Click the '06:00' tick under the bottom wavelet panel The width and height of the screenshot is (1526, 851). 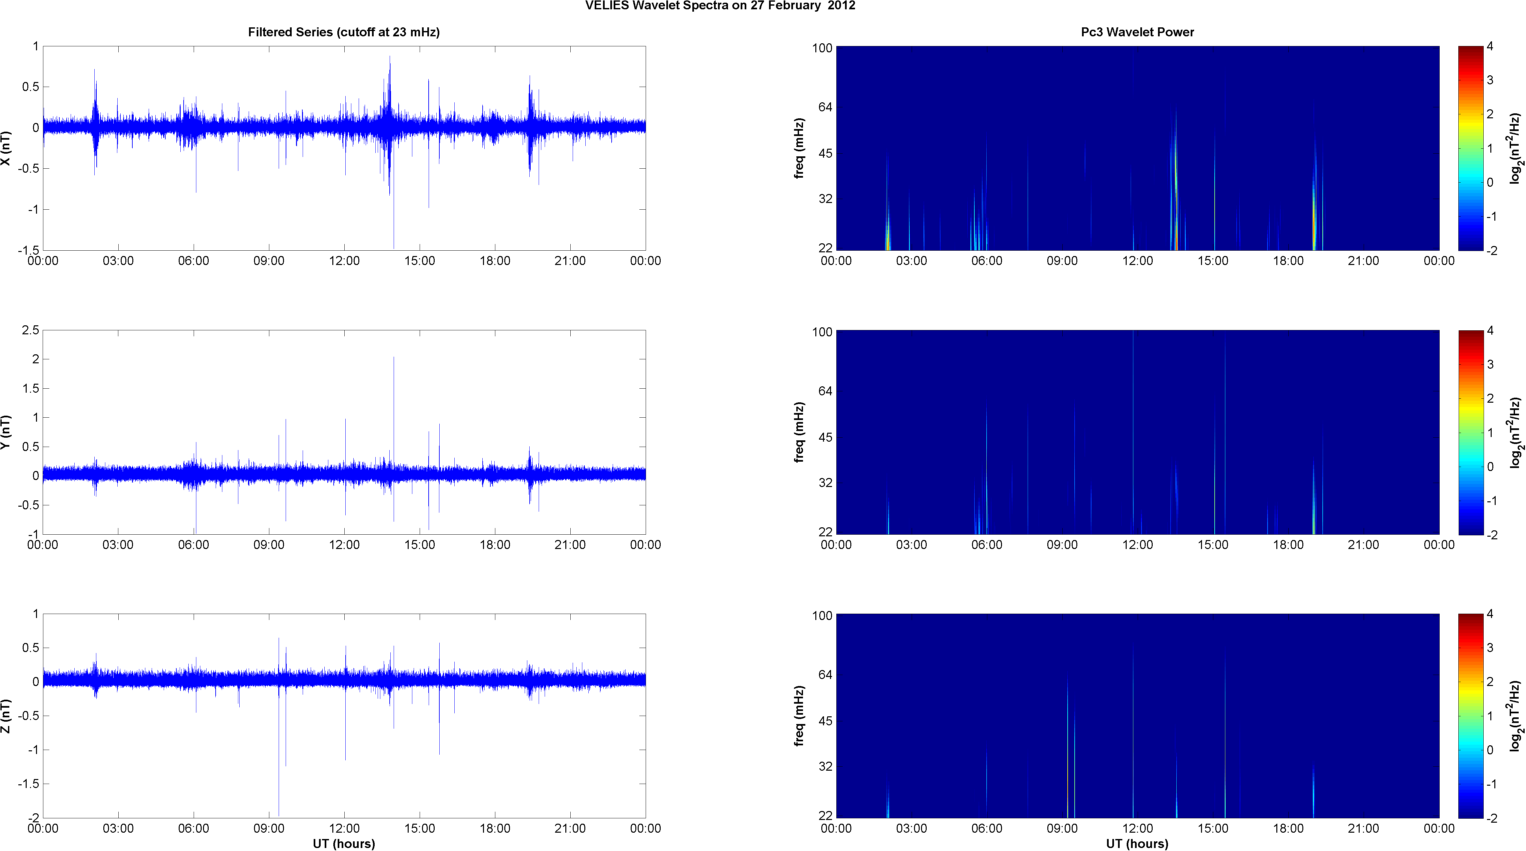[987, 829]
